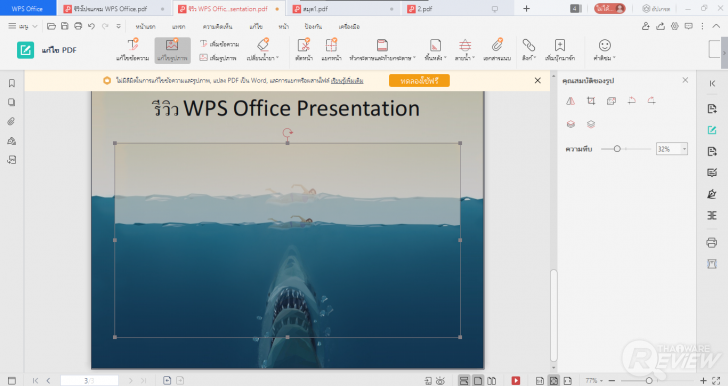Screen dimensions: 728x386
Task: Adjust the zoom slider in status bar
Action: click(x=649, y=380)
